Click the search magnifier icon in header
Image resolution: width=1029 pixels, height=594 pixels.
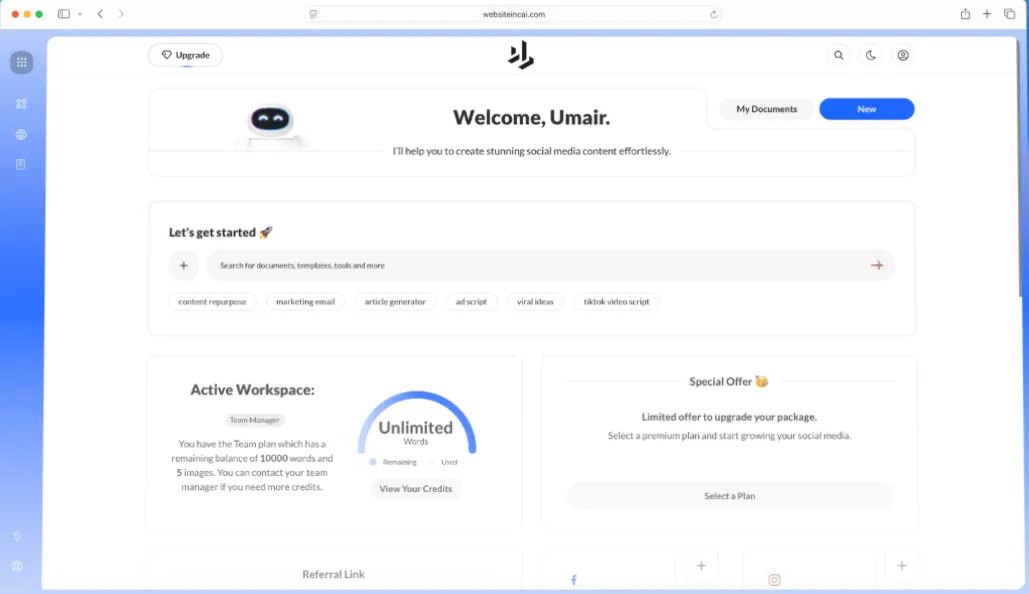click(839, 56)
